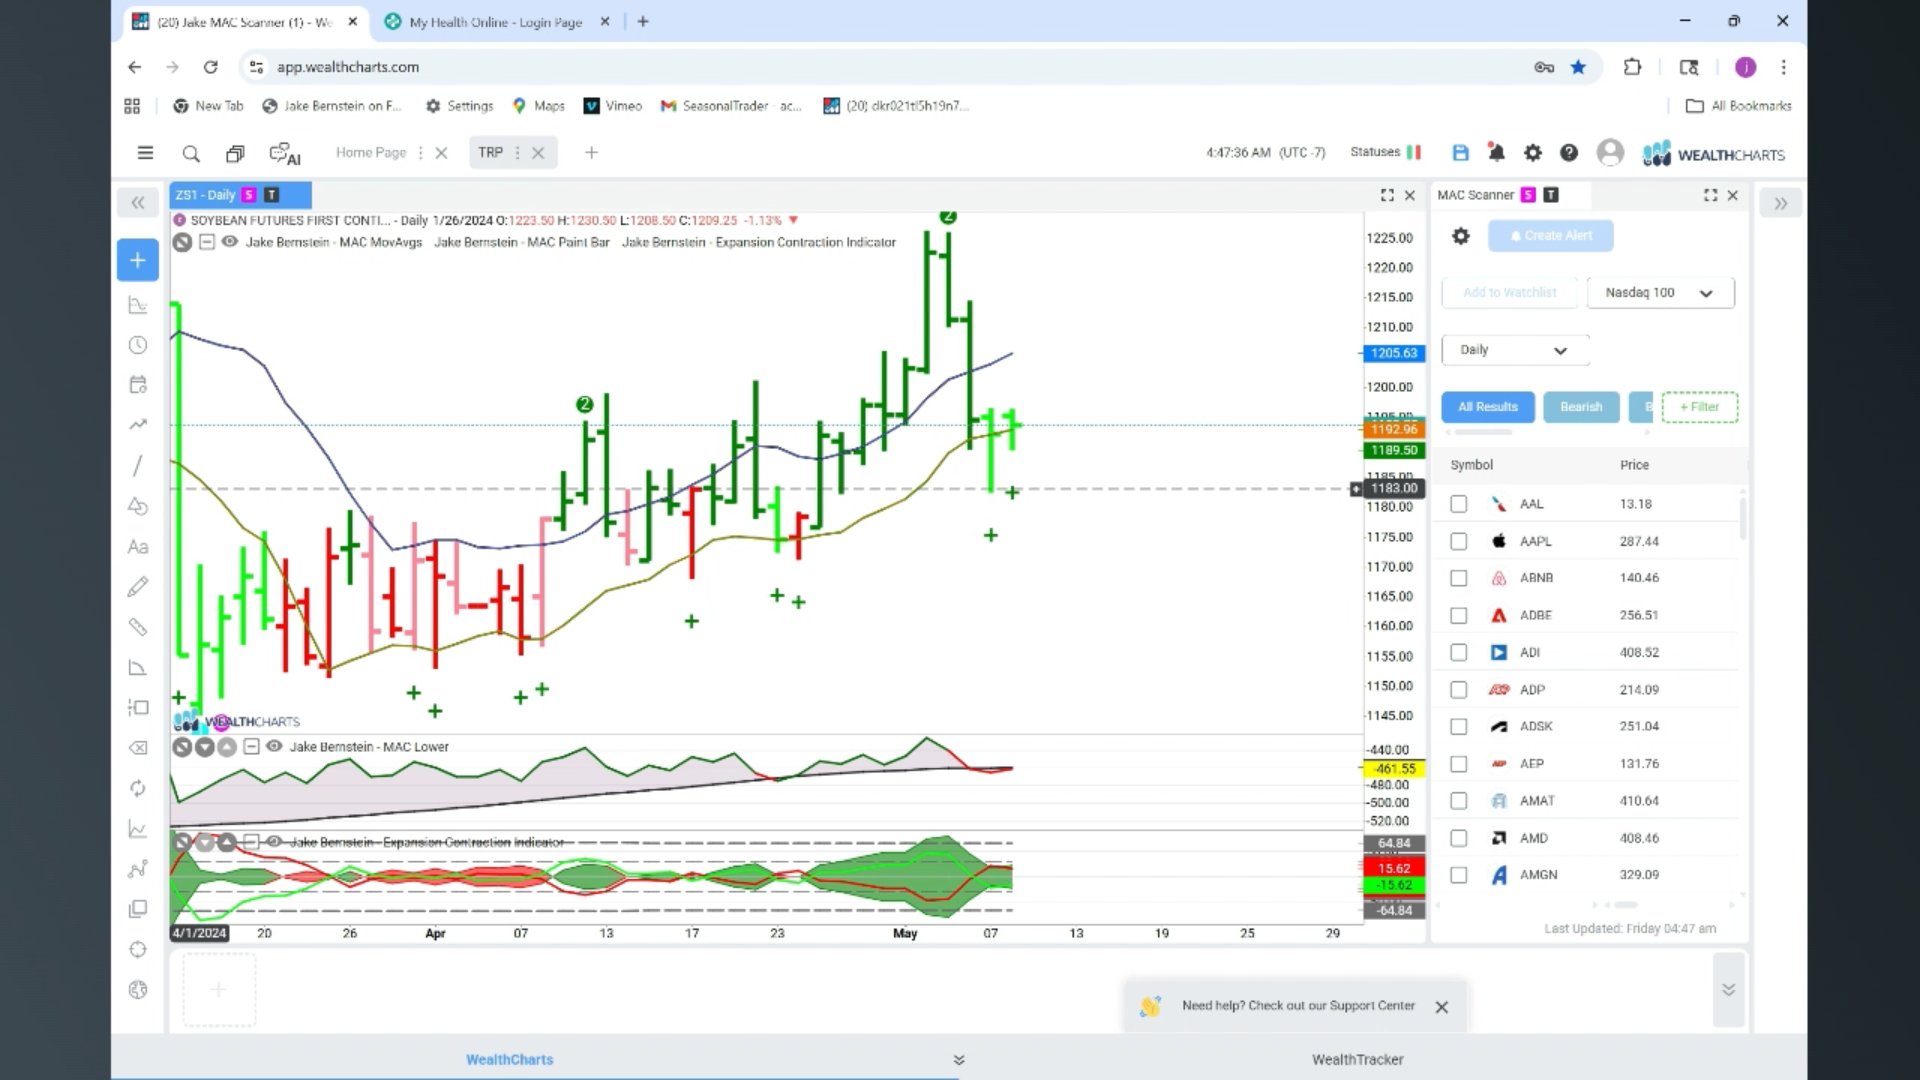Click the blue add-drawing plus button
Screen dimensions: 1920x1080
coord(138,260)
